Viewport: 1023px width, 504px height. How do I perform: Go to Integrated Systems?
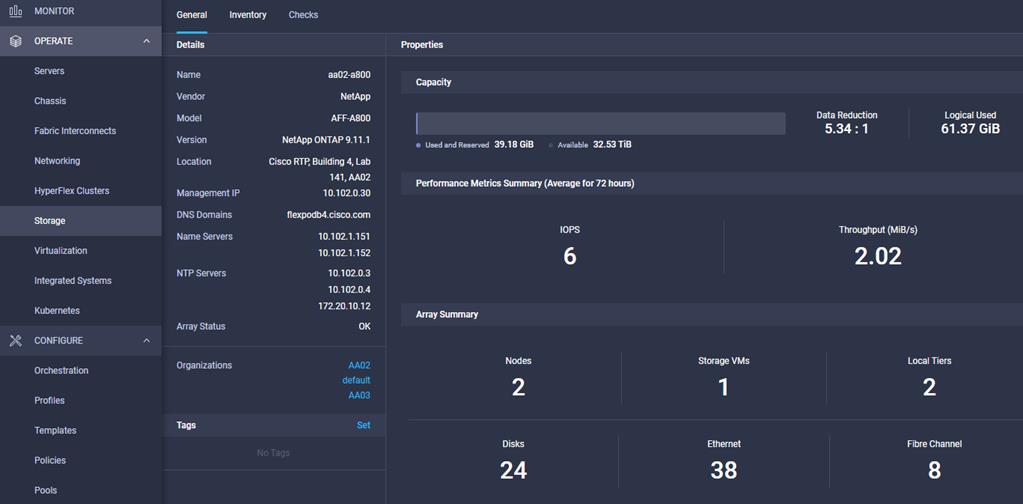pos(73,281)
